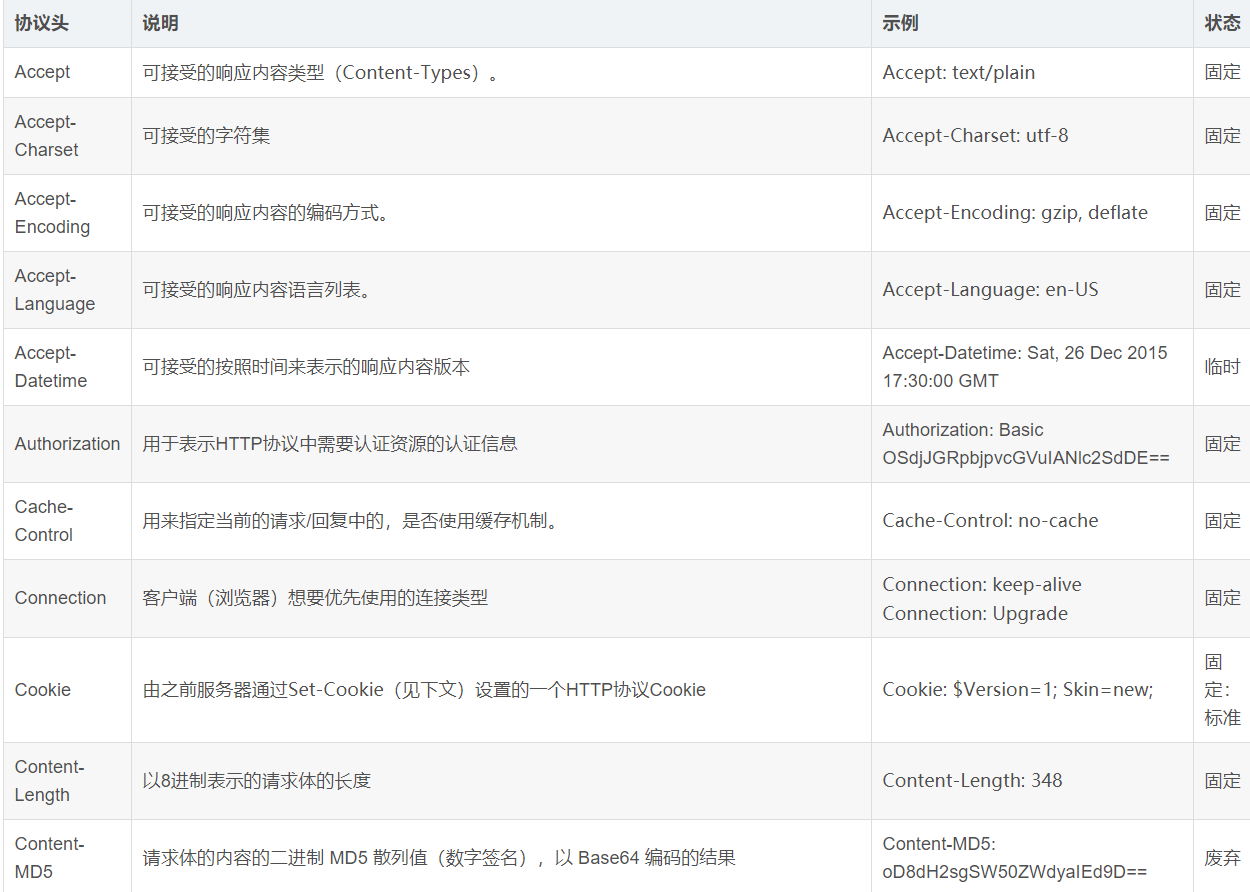Click the Accept-Encoding header name cell
This screenshot has height=892, width=1250.
(52, 213)
